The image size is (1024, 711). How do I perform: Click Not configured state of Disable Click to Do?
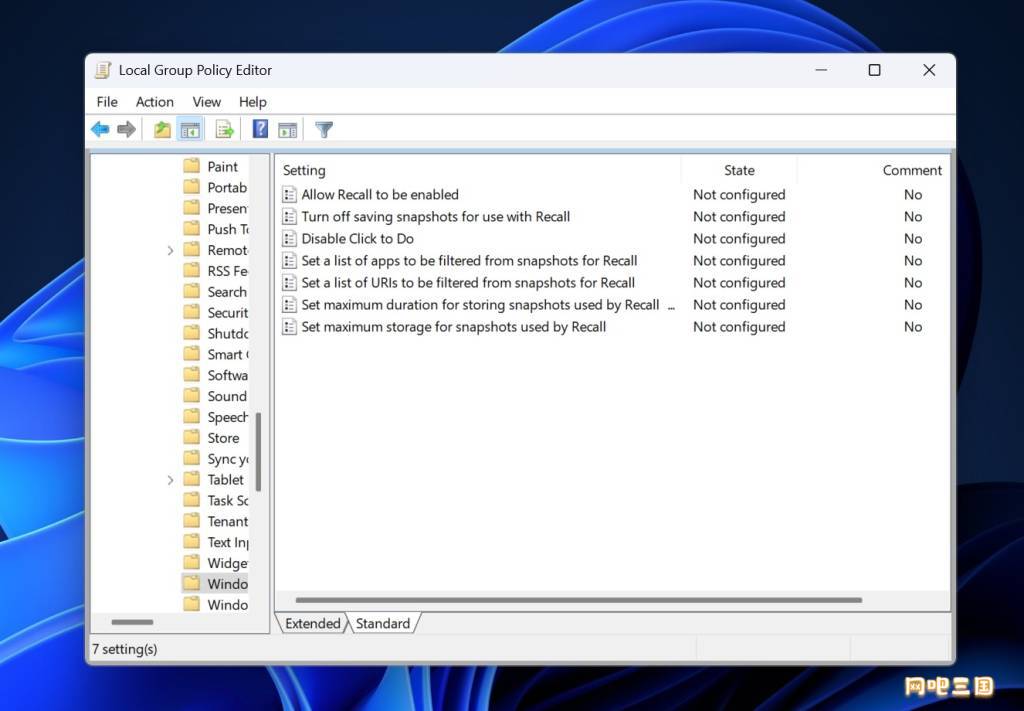739,239
